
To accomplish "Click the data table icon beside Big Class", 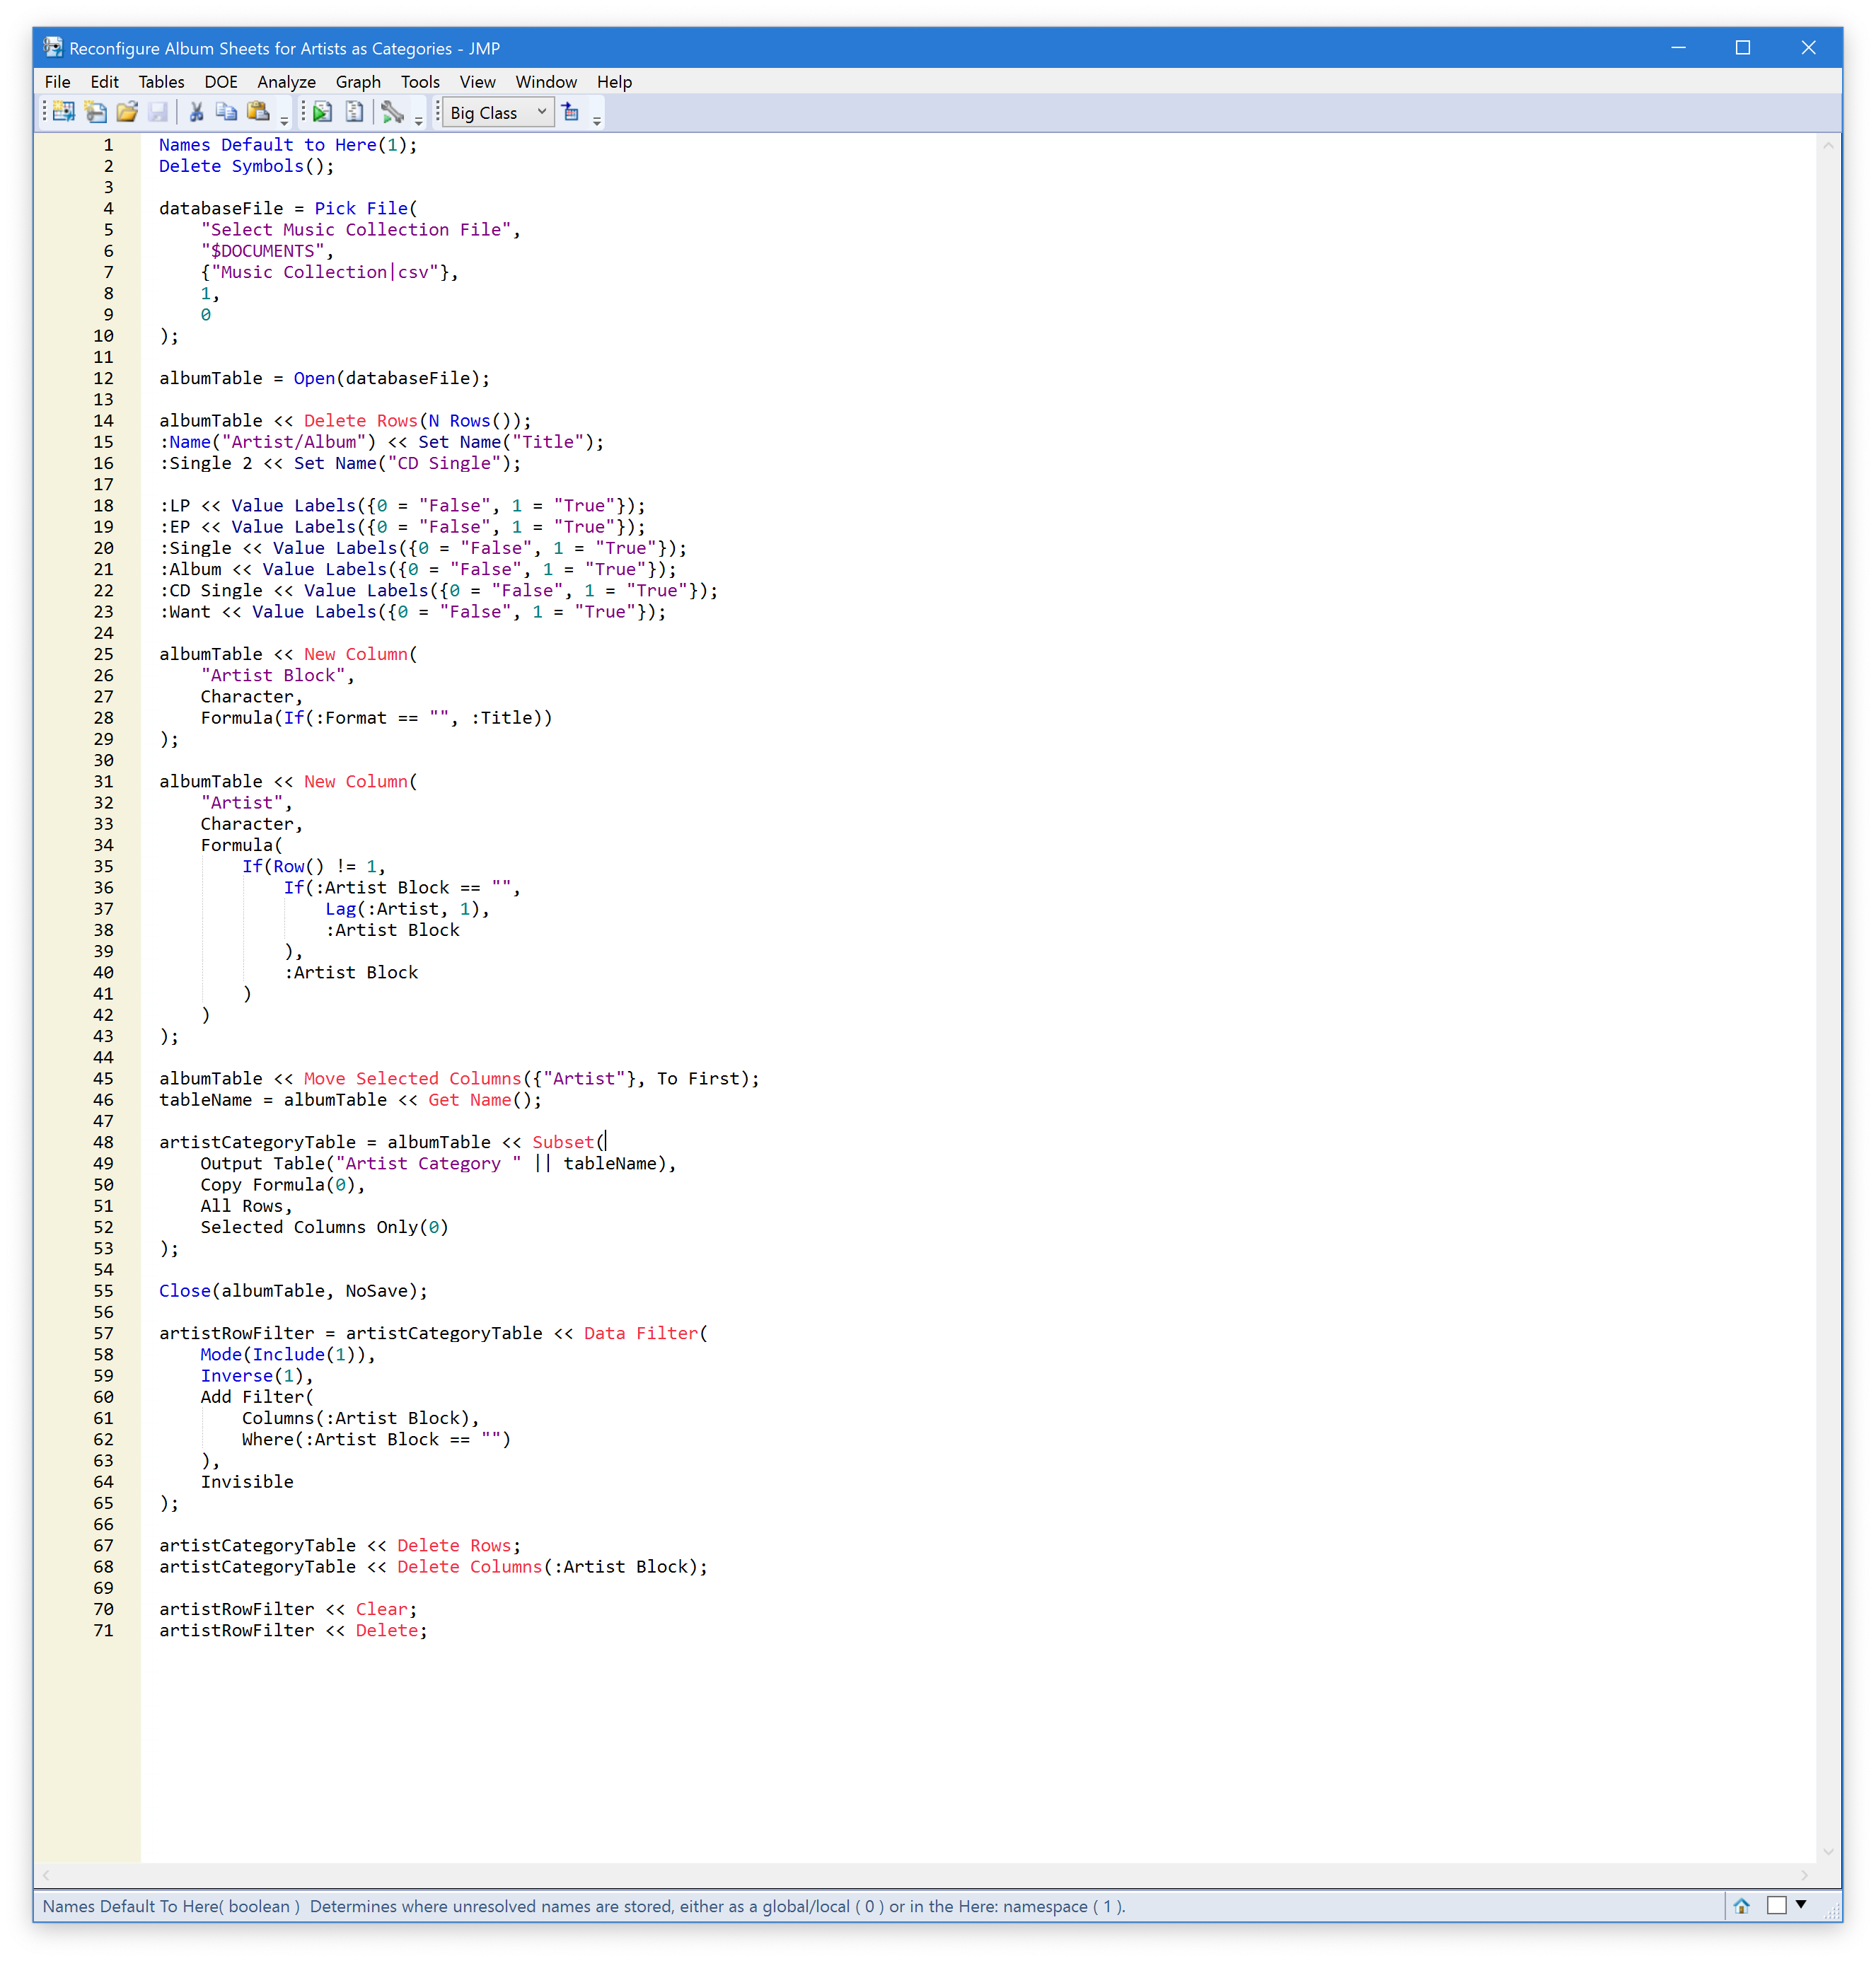I will click(x=571, y=112).
